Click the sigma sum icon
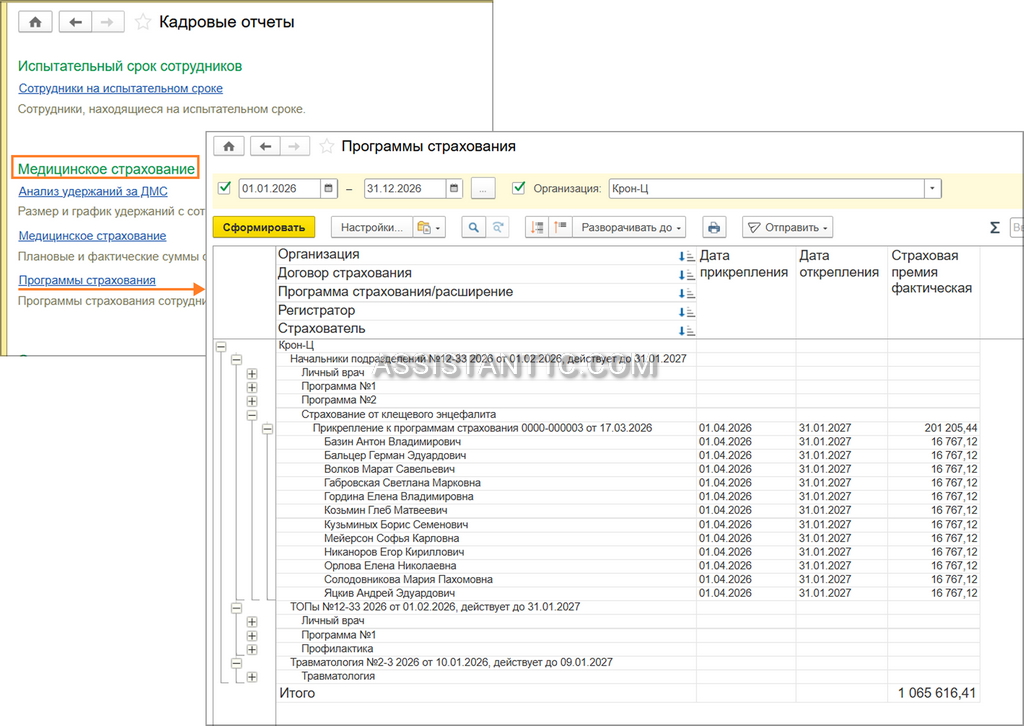1024x726 pixels. coord(995,227)
